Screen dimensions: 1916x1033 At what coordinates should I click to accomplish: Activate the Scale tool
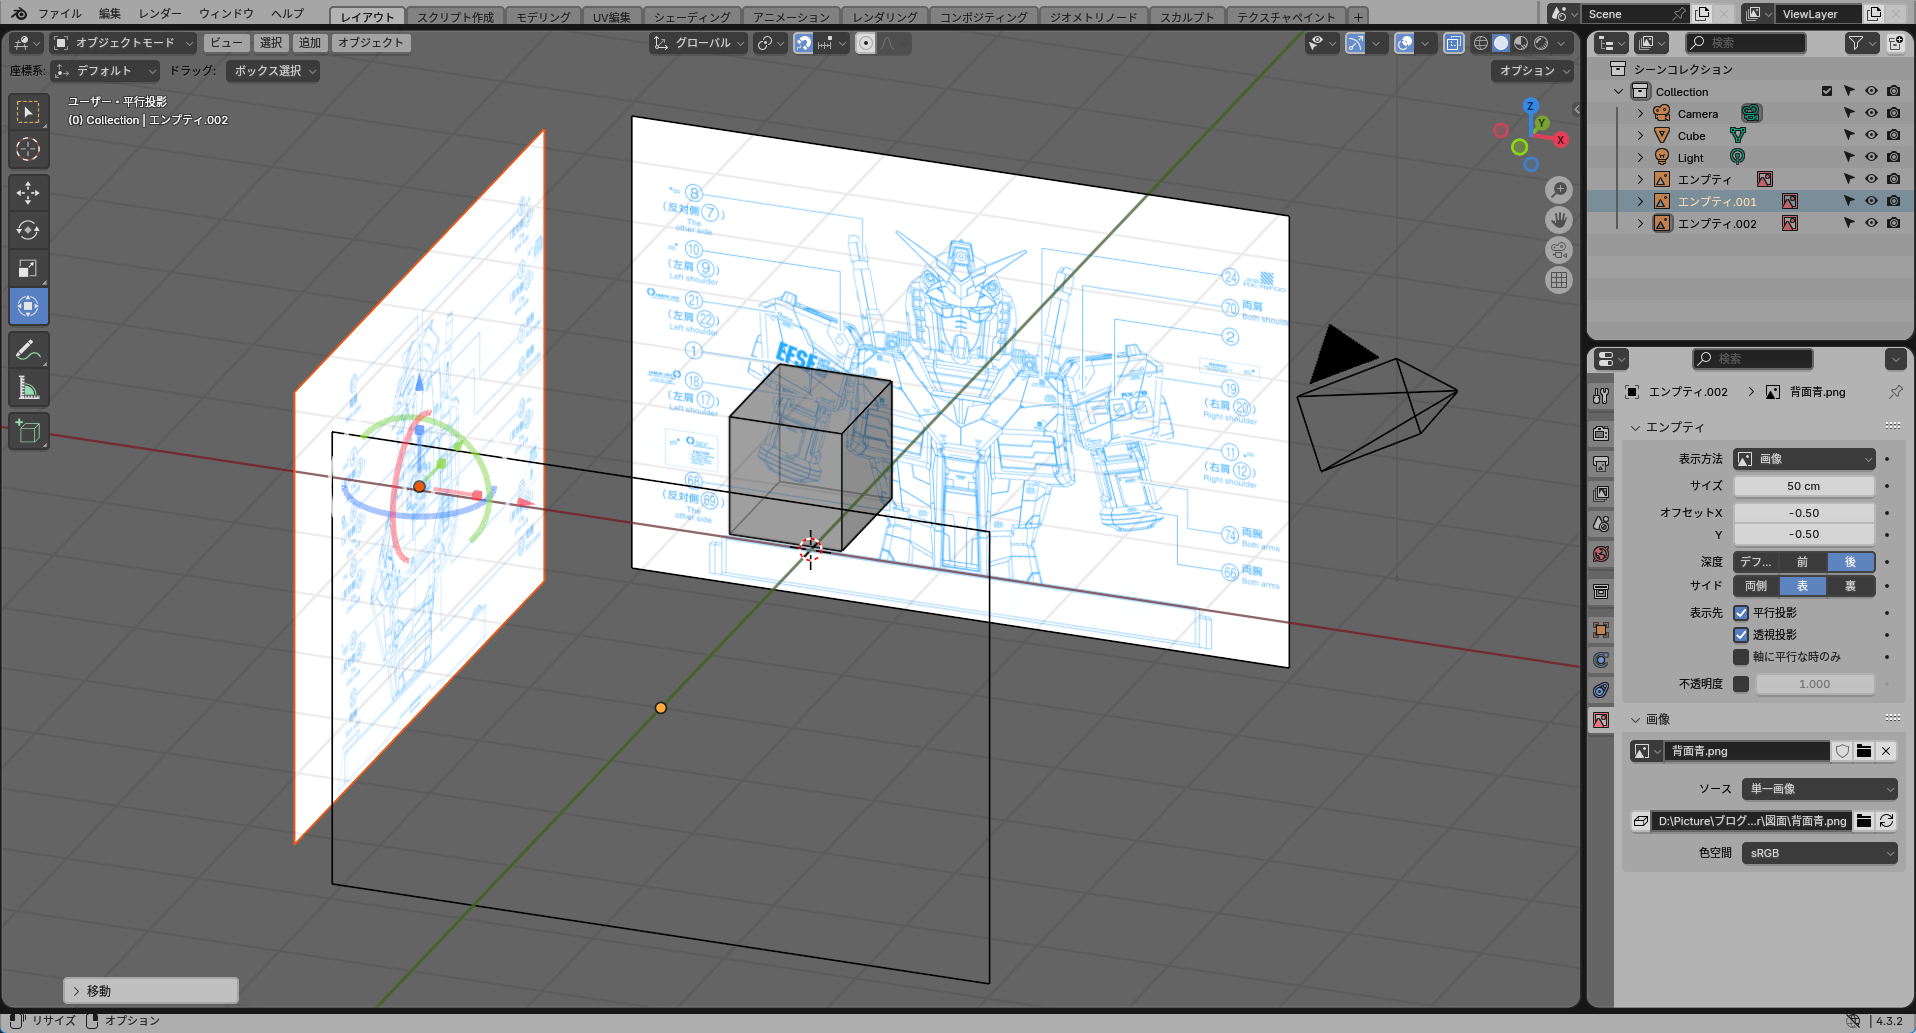point(28,268)
